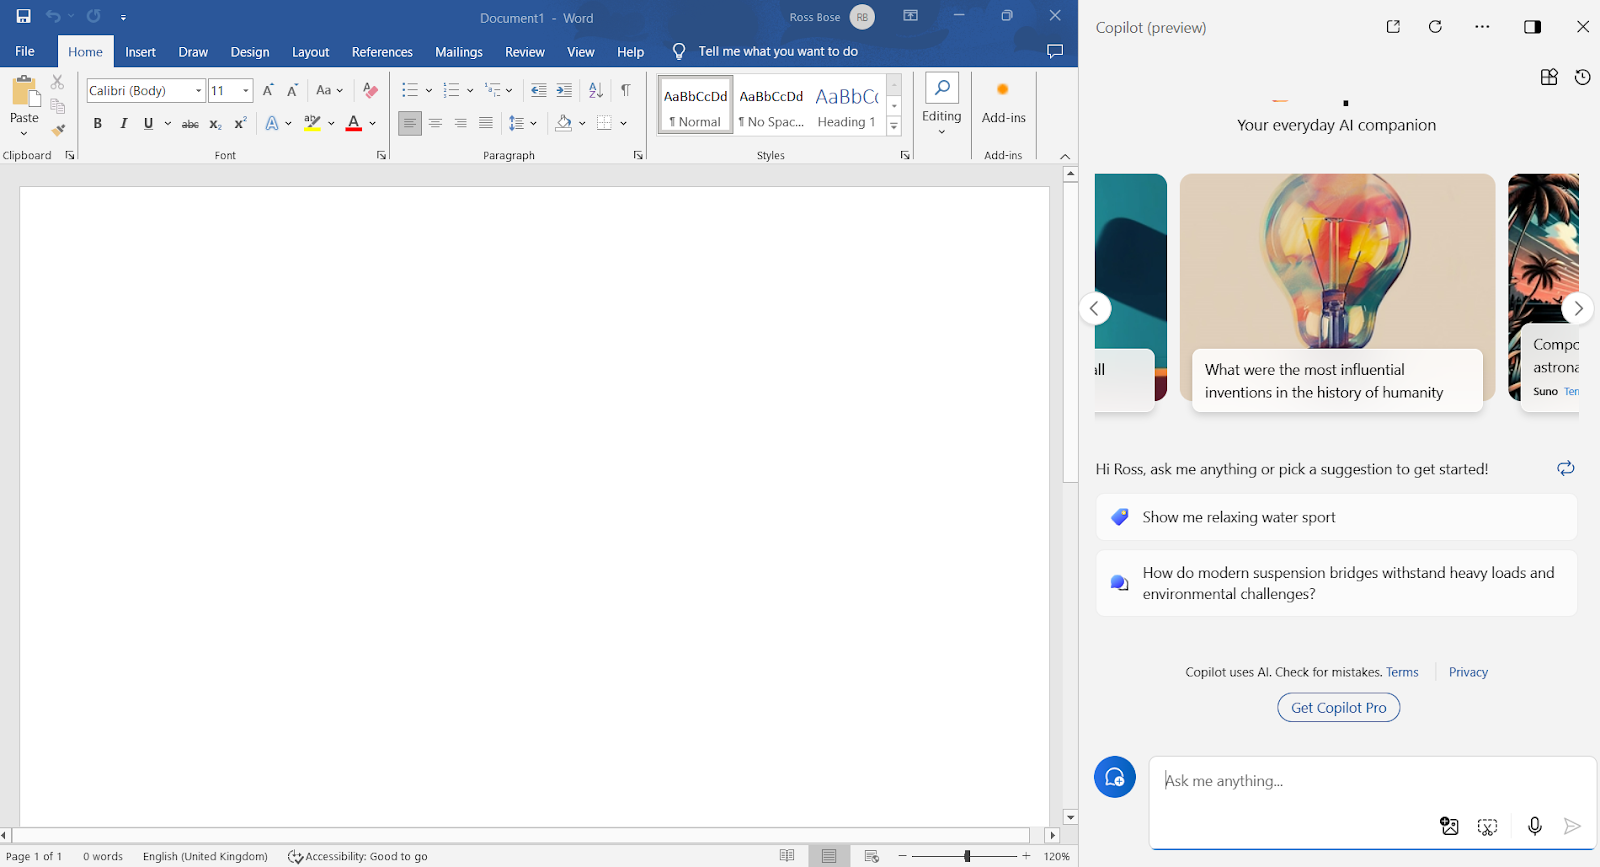The width and height of the screenshot is (1600, 867).
Task: Open the Calibri (Body) font dropdown
Action: point(199,90)
